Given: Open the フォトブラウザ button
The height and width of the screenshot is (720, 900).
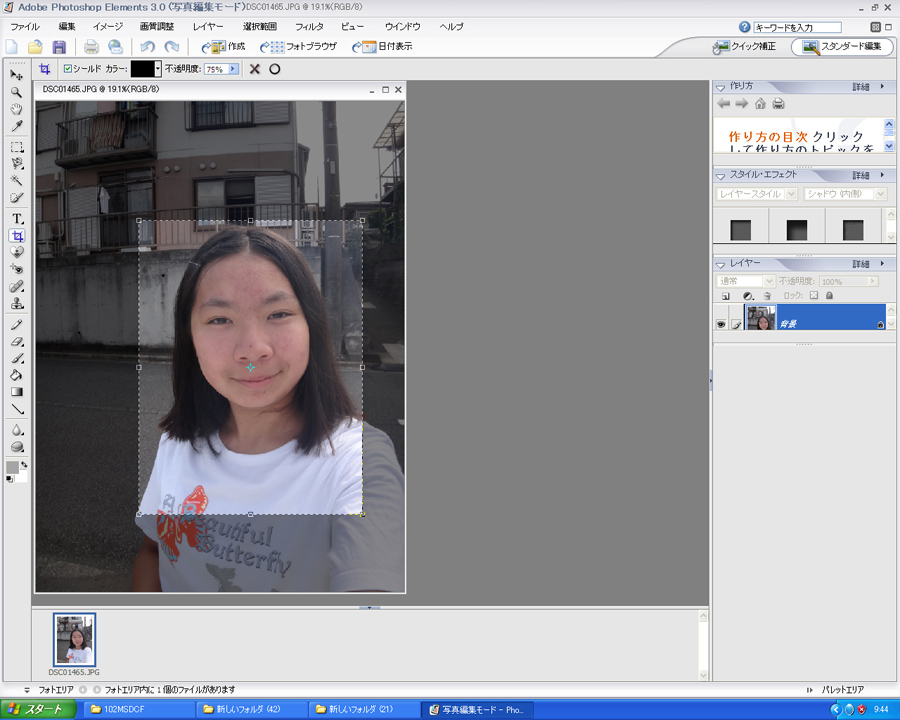Looking at the screenshot, I should (299, 47).
